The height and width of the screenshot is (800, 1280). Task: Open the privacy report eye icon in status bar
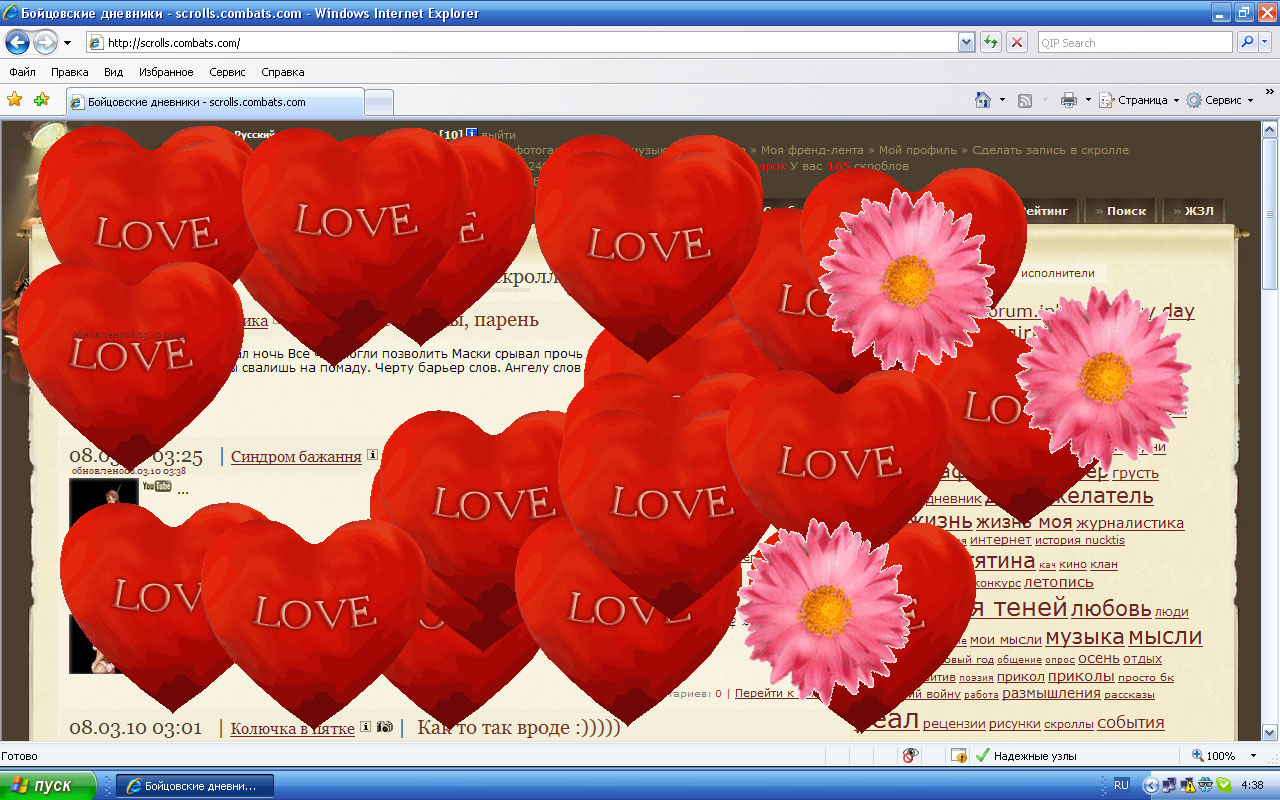click(x=910, y=756)
